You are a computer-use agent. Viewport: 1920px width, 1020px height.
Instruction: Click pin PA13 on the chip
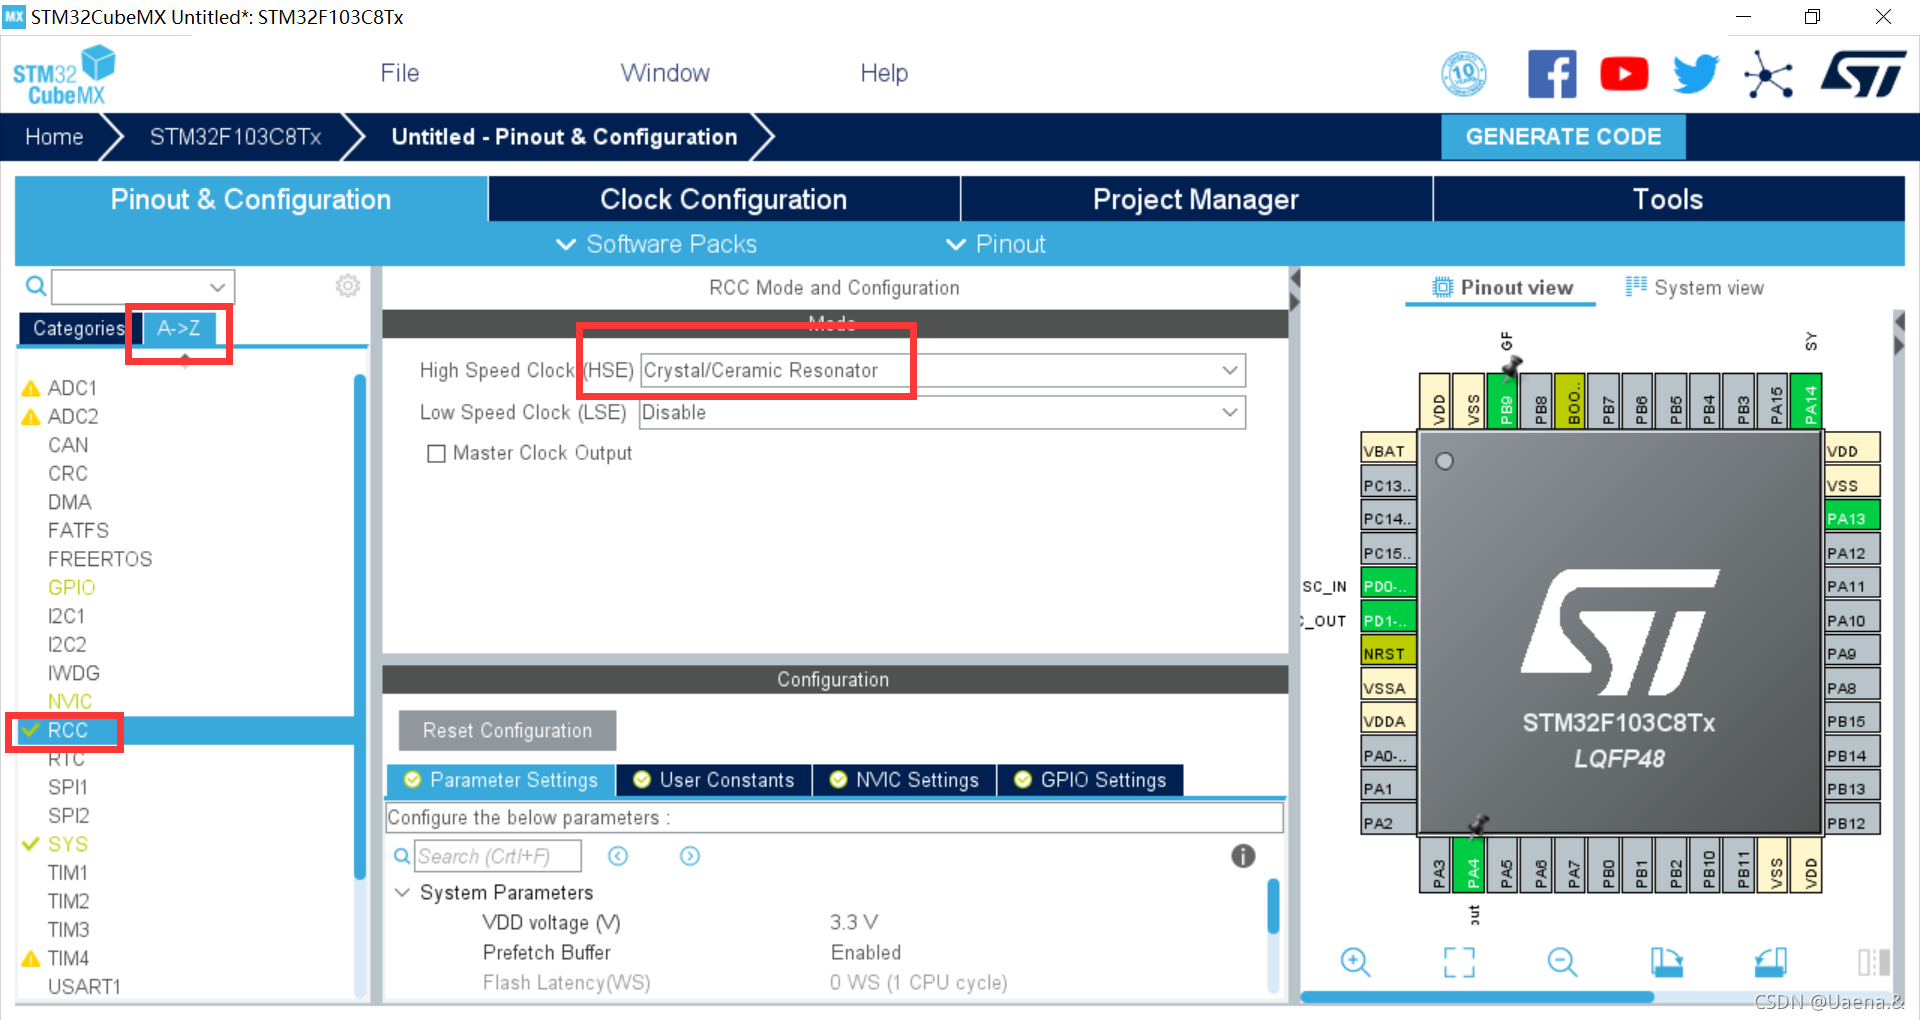pyautogui.click(x=1852, y=518)
